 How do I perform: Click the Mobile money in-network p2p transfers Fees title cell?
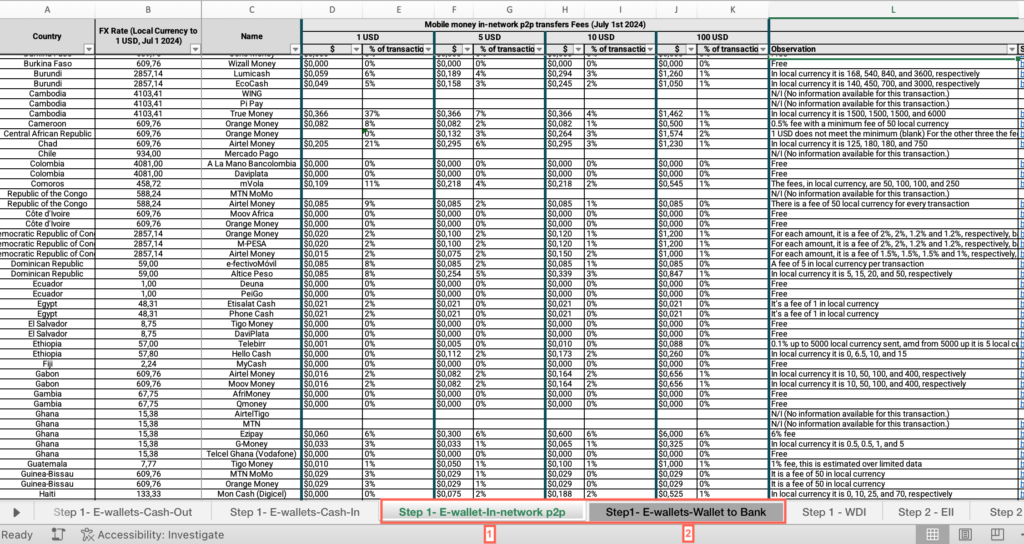(x=535, y=25)
